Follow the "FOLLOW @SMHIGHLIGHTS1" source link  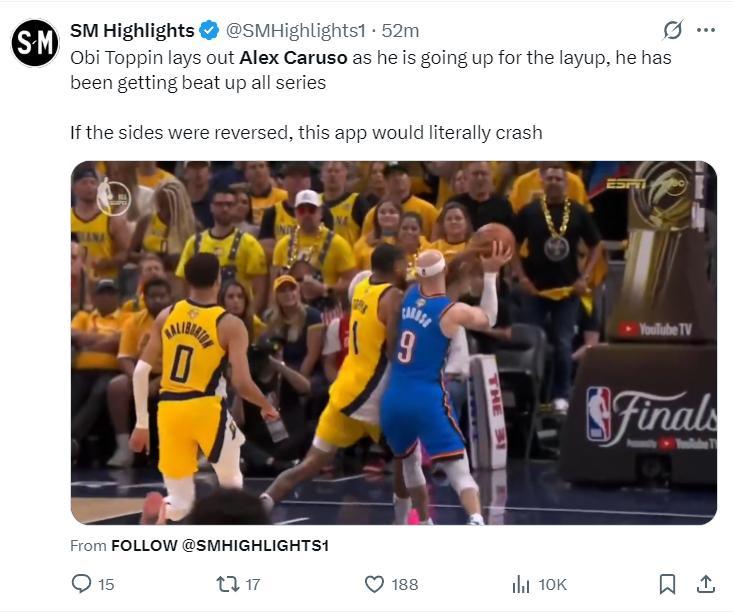pyautogui.click(x=219, y=545)
